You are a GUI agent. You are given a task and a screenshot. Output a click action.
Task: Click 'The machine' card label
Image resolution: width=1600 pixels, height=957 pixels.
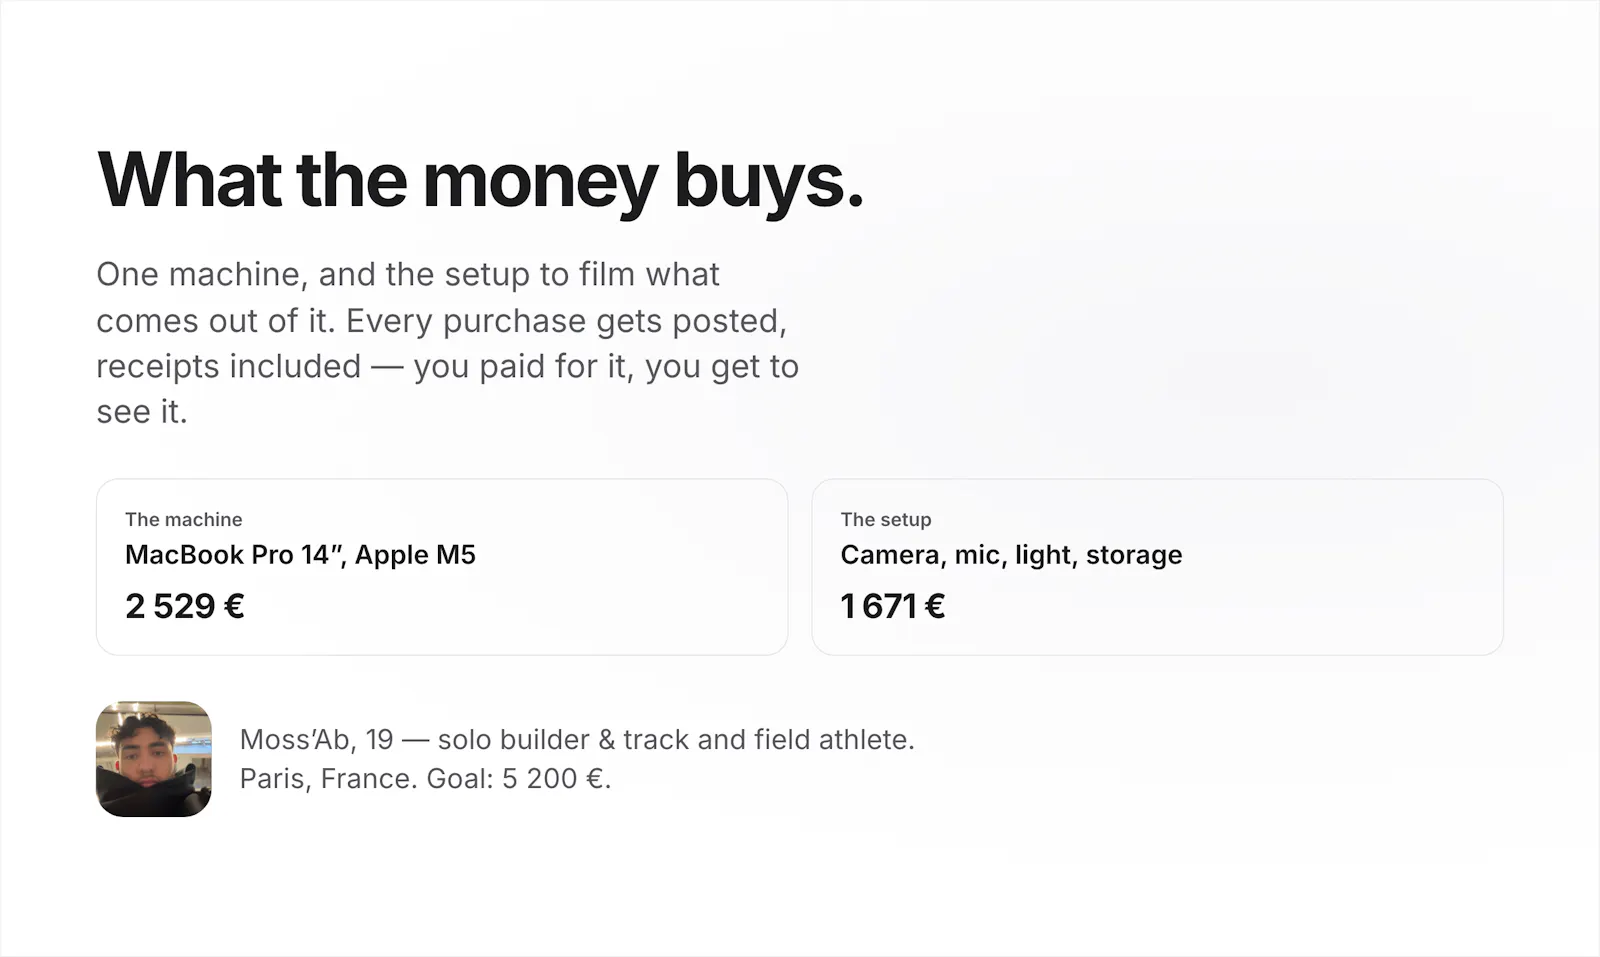tap(184, 519)
